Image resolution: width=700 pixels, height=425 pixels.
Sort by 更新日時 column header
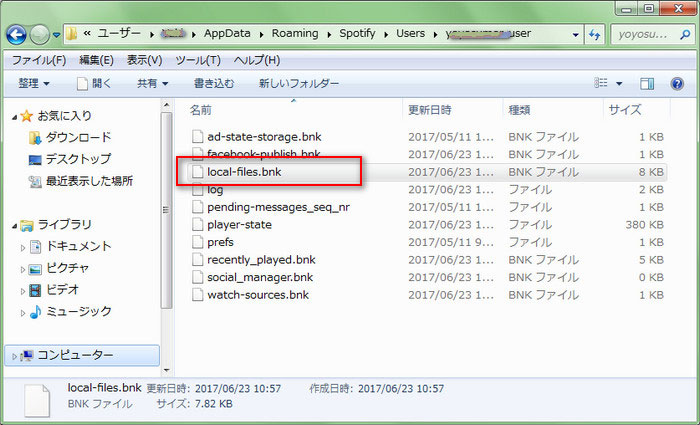(429, 110)
